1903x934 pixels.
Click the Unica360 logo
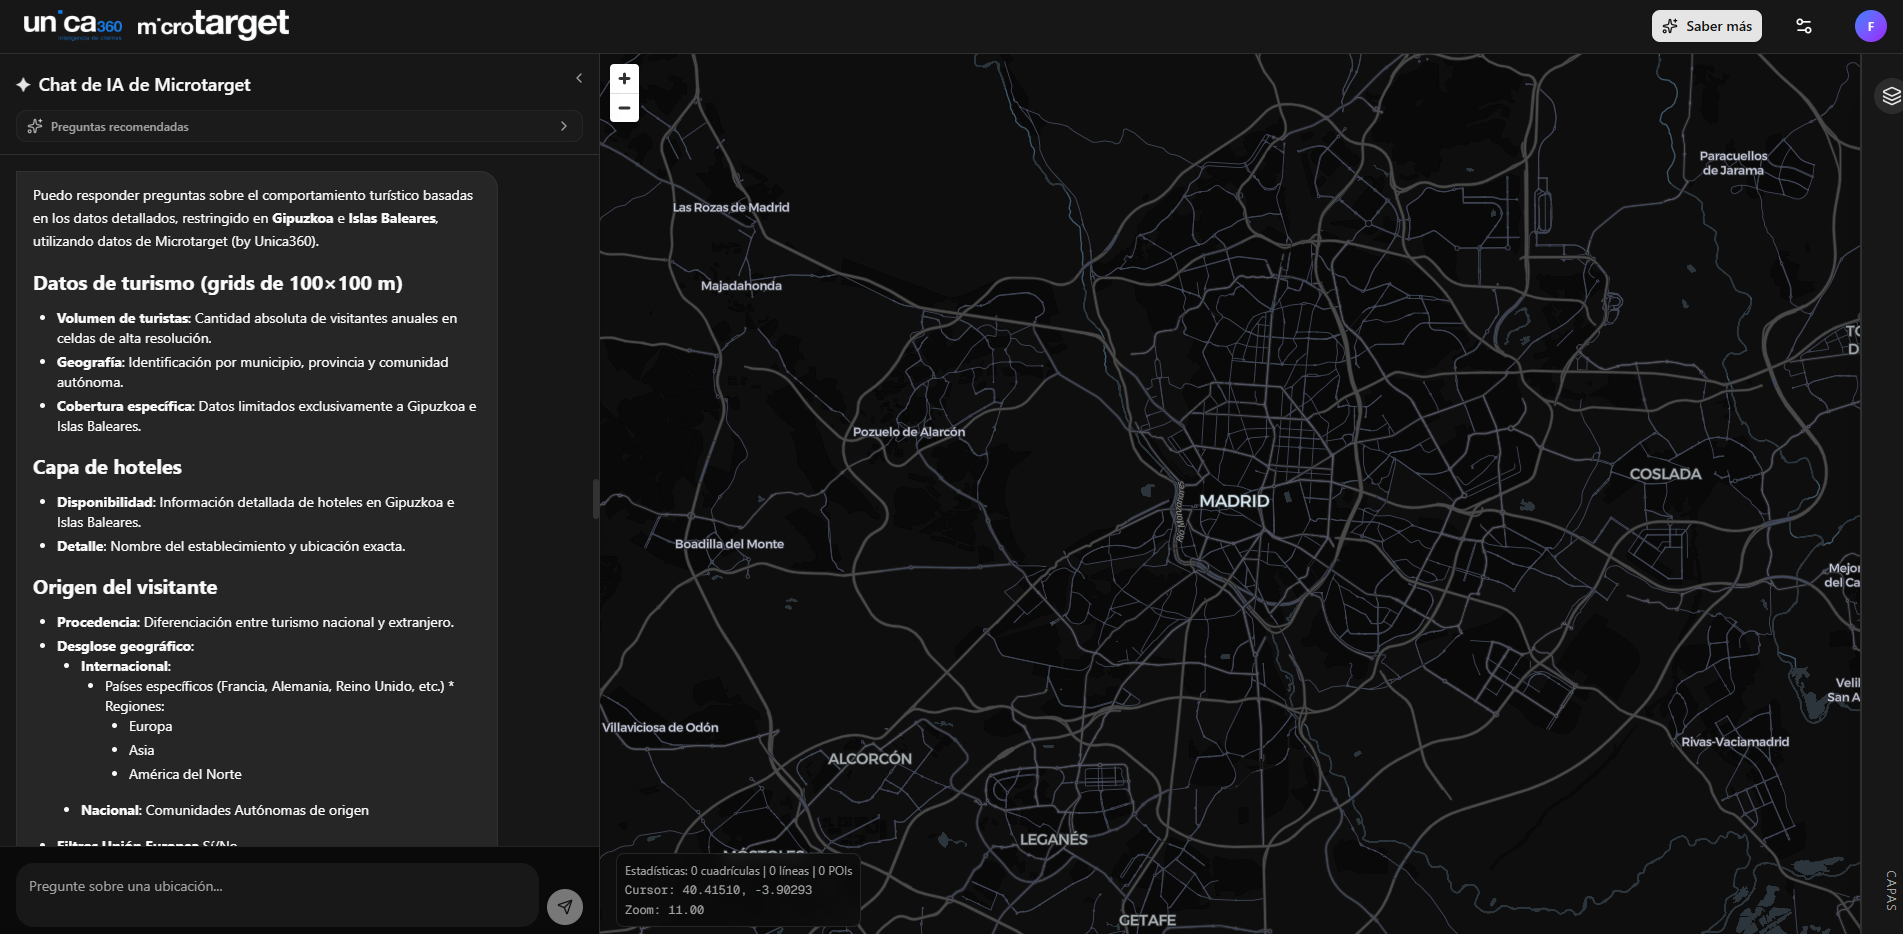point(72,25)
